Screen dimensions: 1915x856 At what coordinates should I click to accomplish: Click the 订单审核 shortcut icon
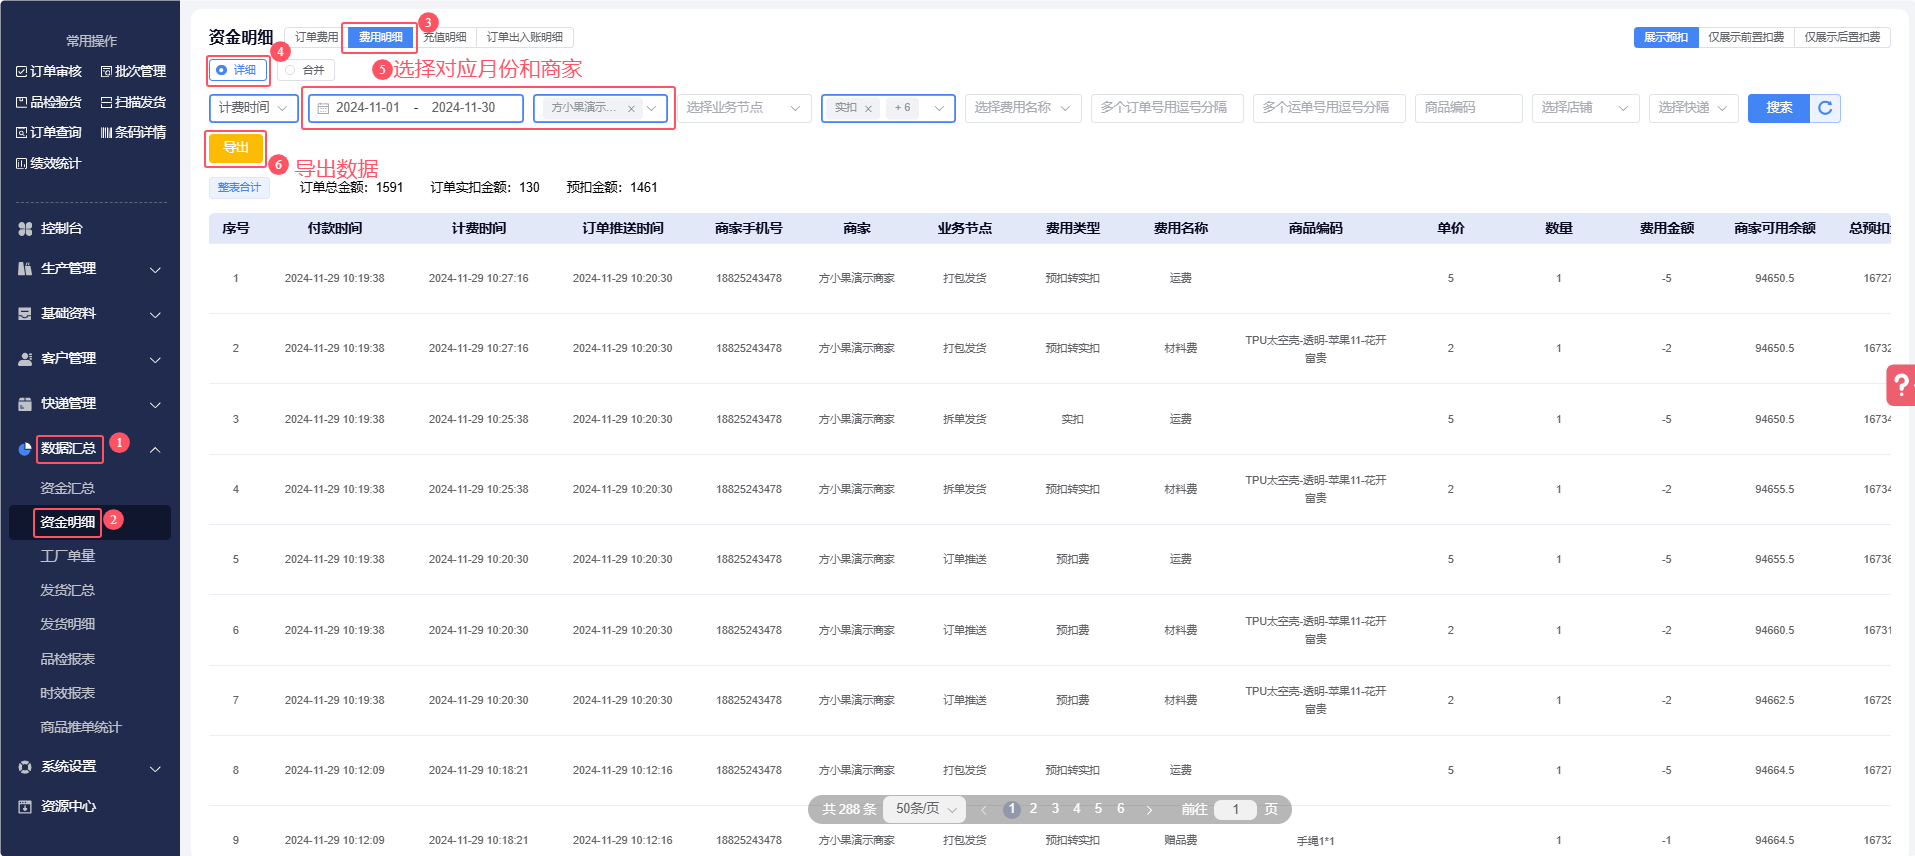tap(22, 72)
